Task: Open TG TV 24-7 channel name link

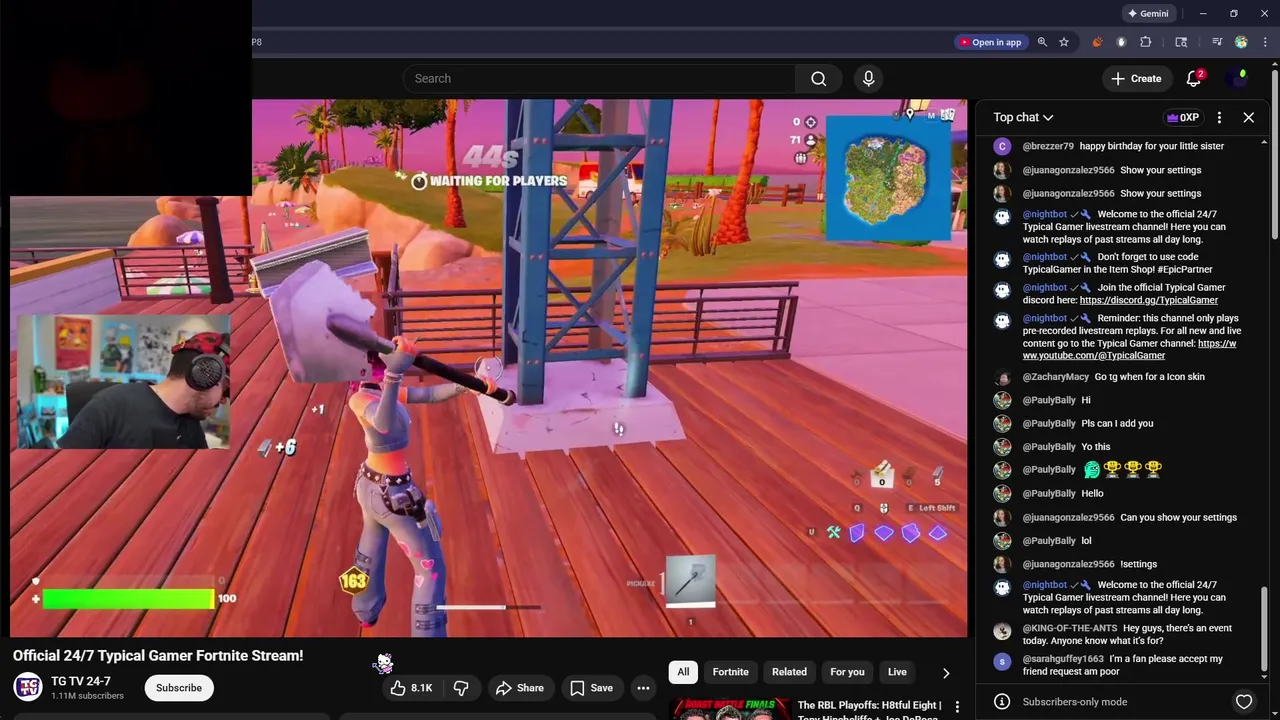Action: [81, 681]
